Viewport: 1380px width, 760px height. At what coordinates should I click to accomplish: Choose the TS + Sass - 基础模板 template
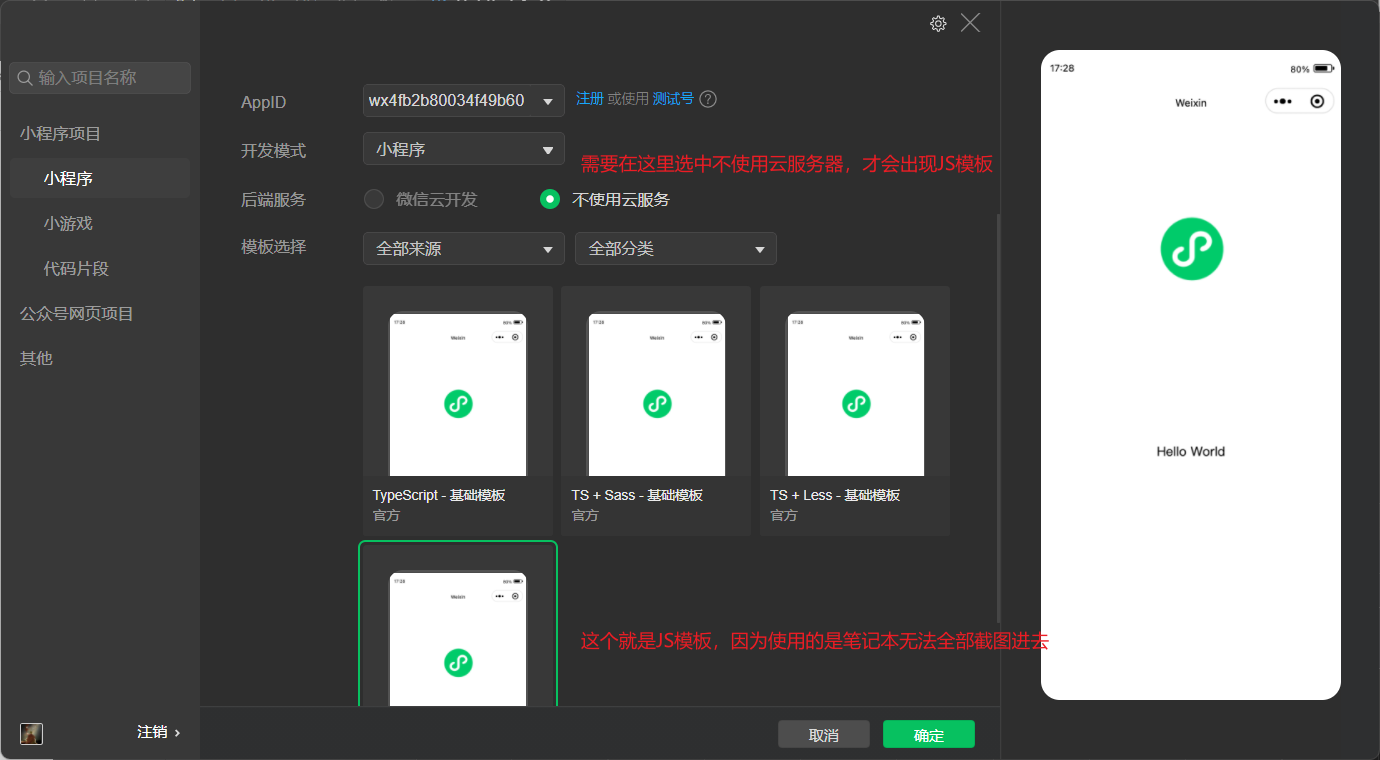point(656,411)
